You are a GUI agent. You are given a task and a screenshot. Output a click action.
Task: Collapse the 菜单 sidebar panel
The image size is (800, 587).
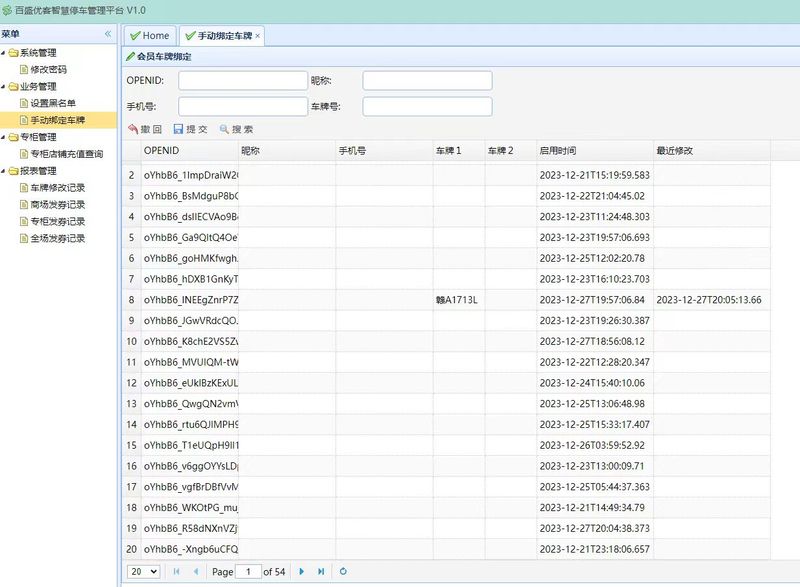pyautogui.click(x=108, y=34)
